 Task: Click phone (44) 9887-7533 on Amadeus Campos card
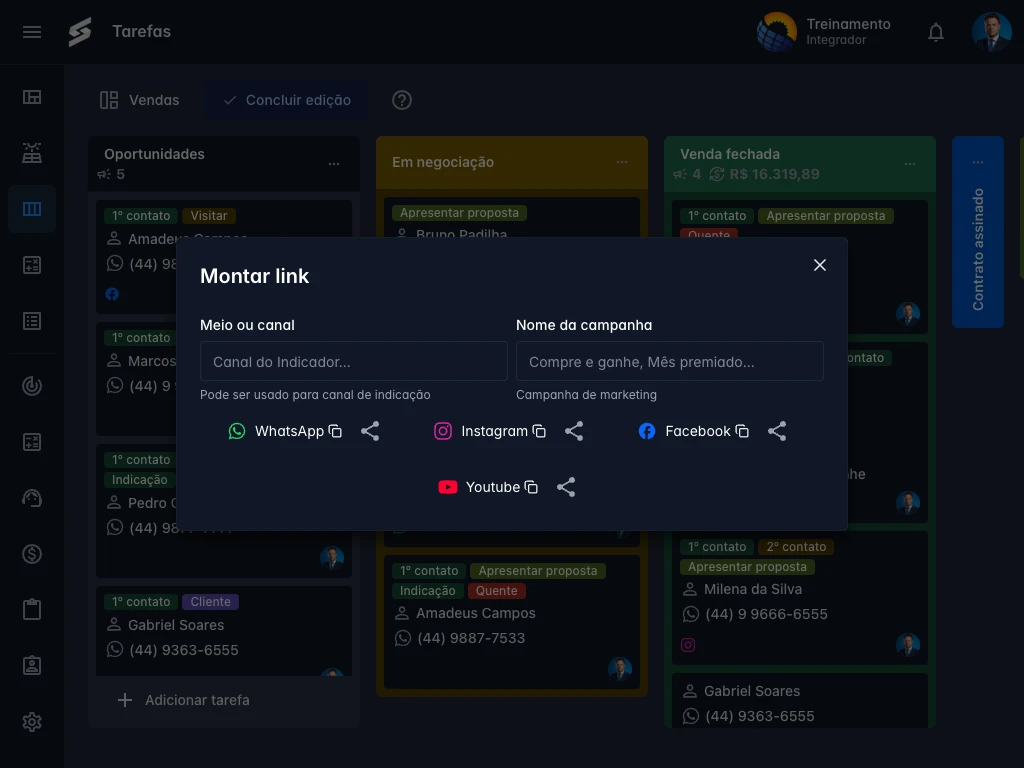click(471, 638)
